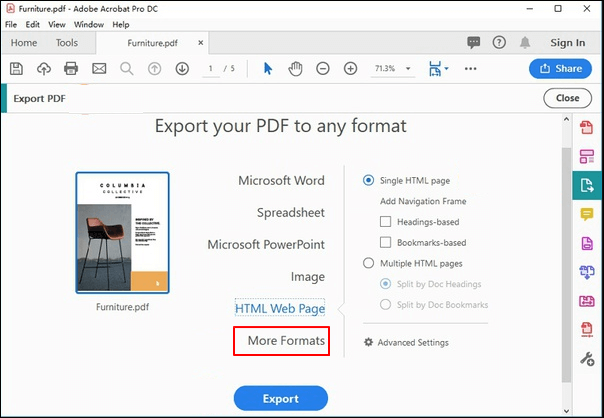
Task: Switch to the Home tab
Action: click(x=24, y=43)
